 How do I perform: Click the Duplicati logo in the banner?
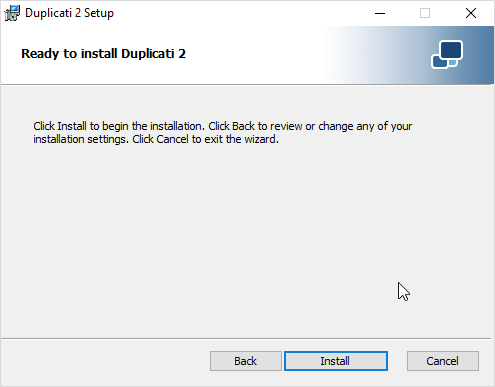tap(447, 54)
